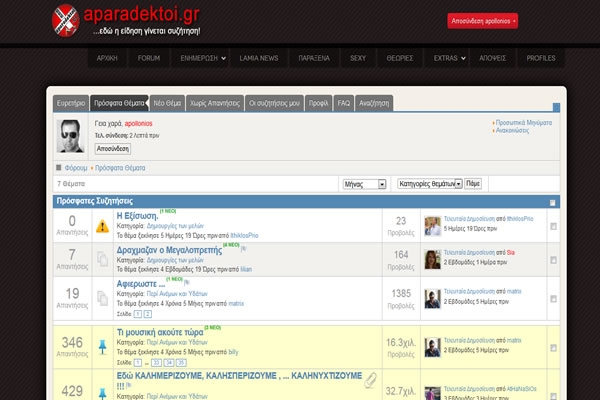The width and height of the screenshot is (600, 400).
Task: Switch to the Νέο Θέμα tab
Action: pyautogui.click(x=167, y=103)
